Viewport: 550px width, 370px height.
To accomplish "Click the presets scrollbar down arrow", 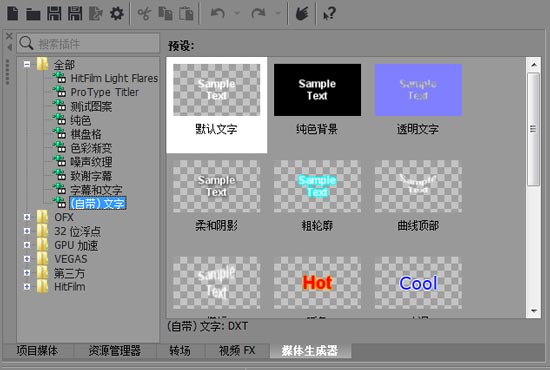I will pyautogui.click(x=534, y=311).
